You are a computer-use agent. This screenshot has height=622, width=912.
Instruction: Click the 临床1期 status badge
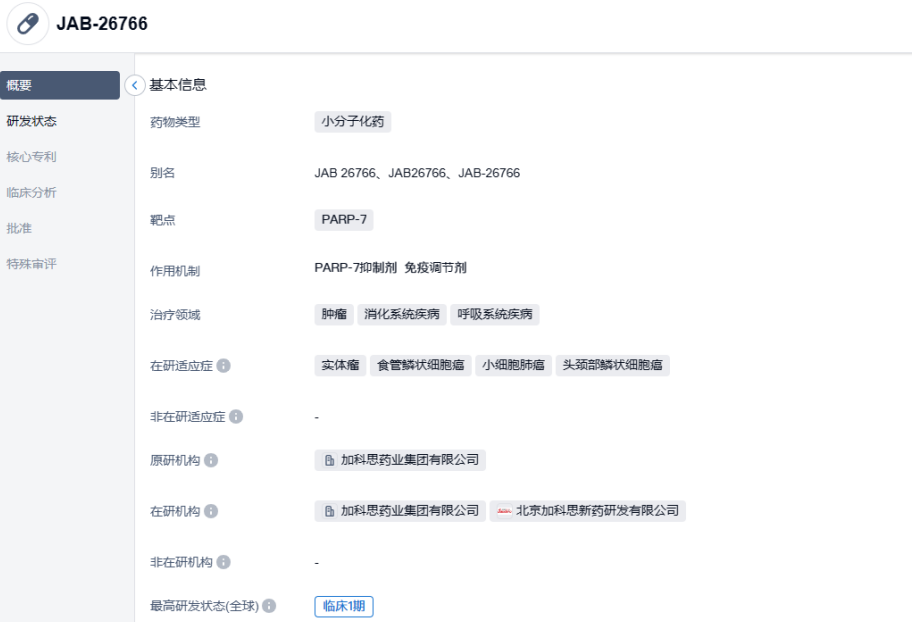[343, 606]
